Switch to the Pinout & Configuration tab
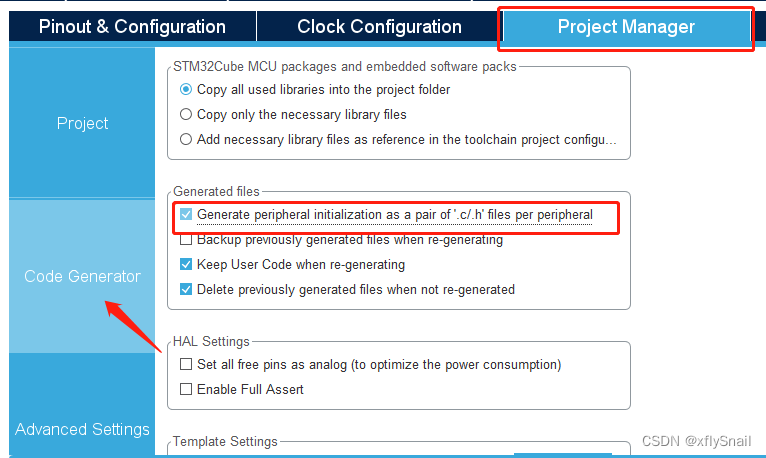Image resolution: width=766 pixels, height=458 pixels. [132, 27]
